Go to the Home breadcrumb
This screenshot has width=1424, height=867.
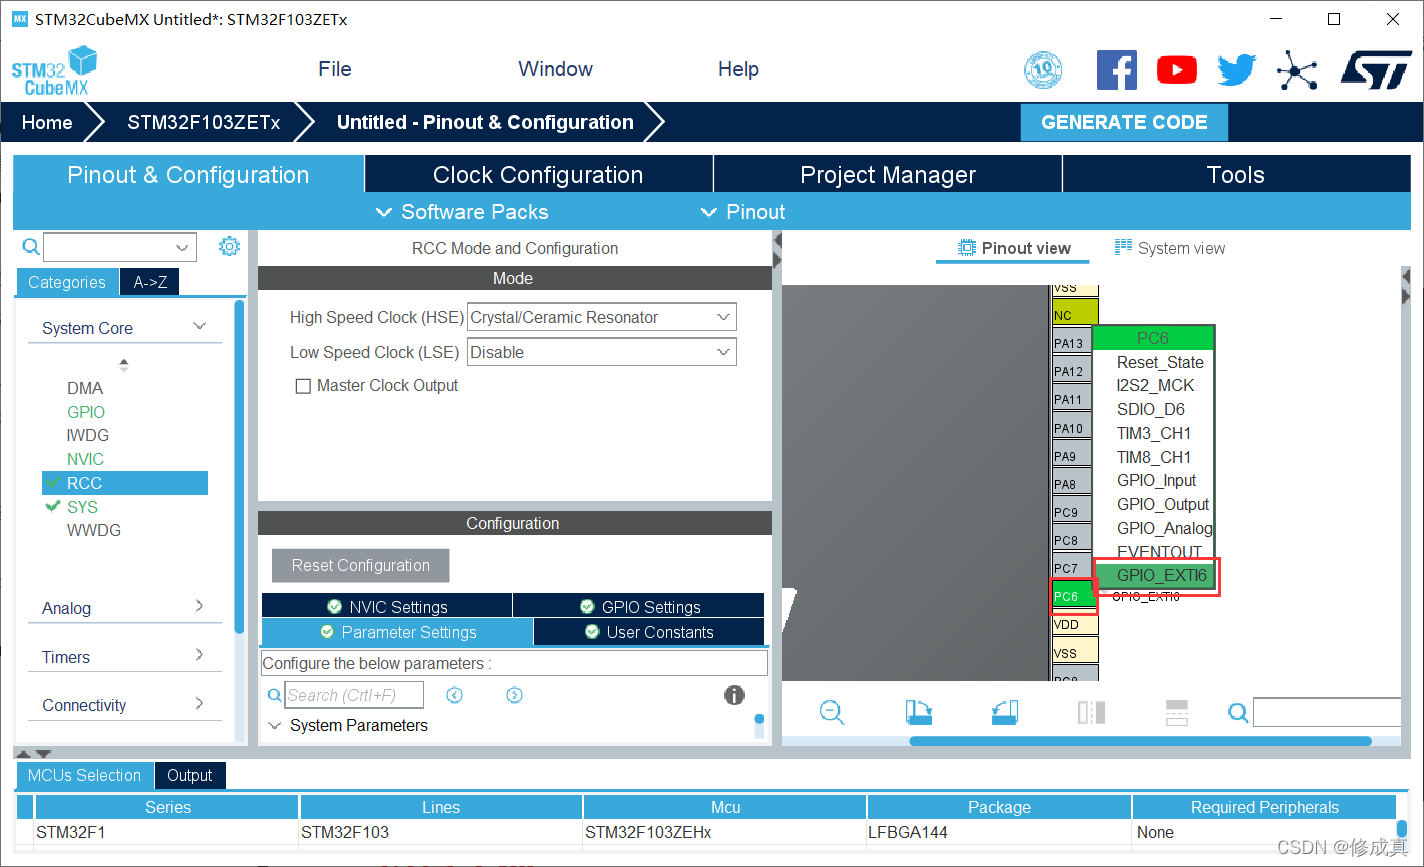47,122
